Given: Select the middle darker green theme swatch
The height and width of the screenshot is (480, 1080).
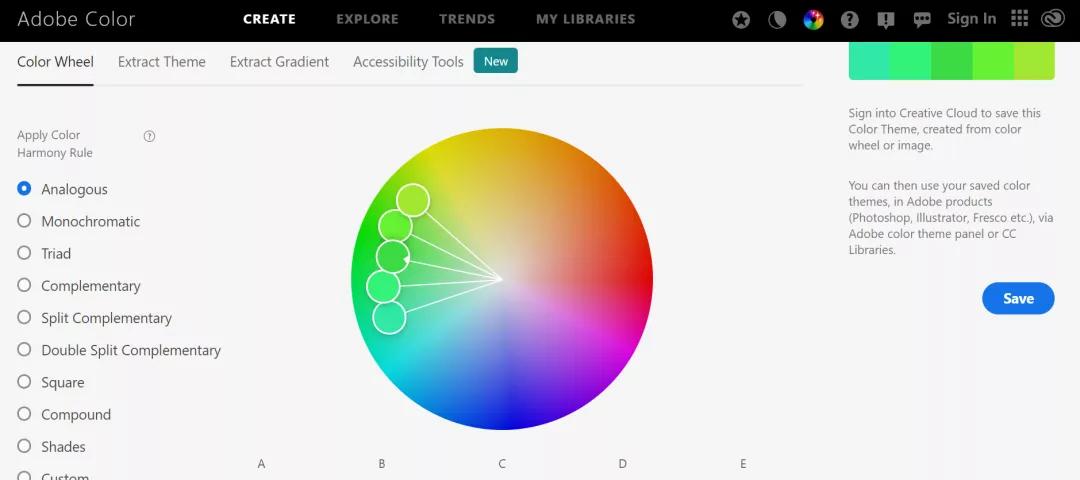Looking at the screenshot, I should 952,61.
